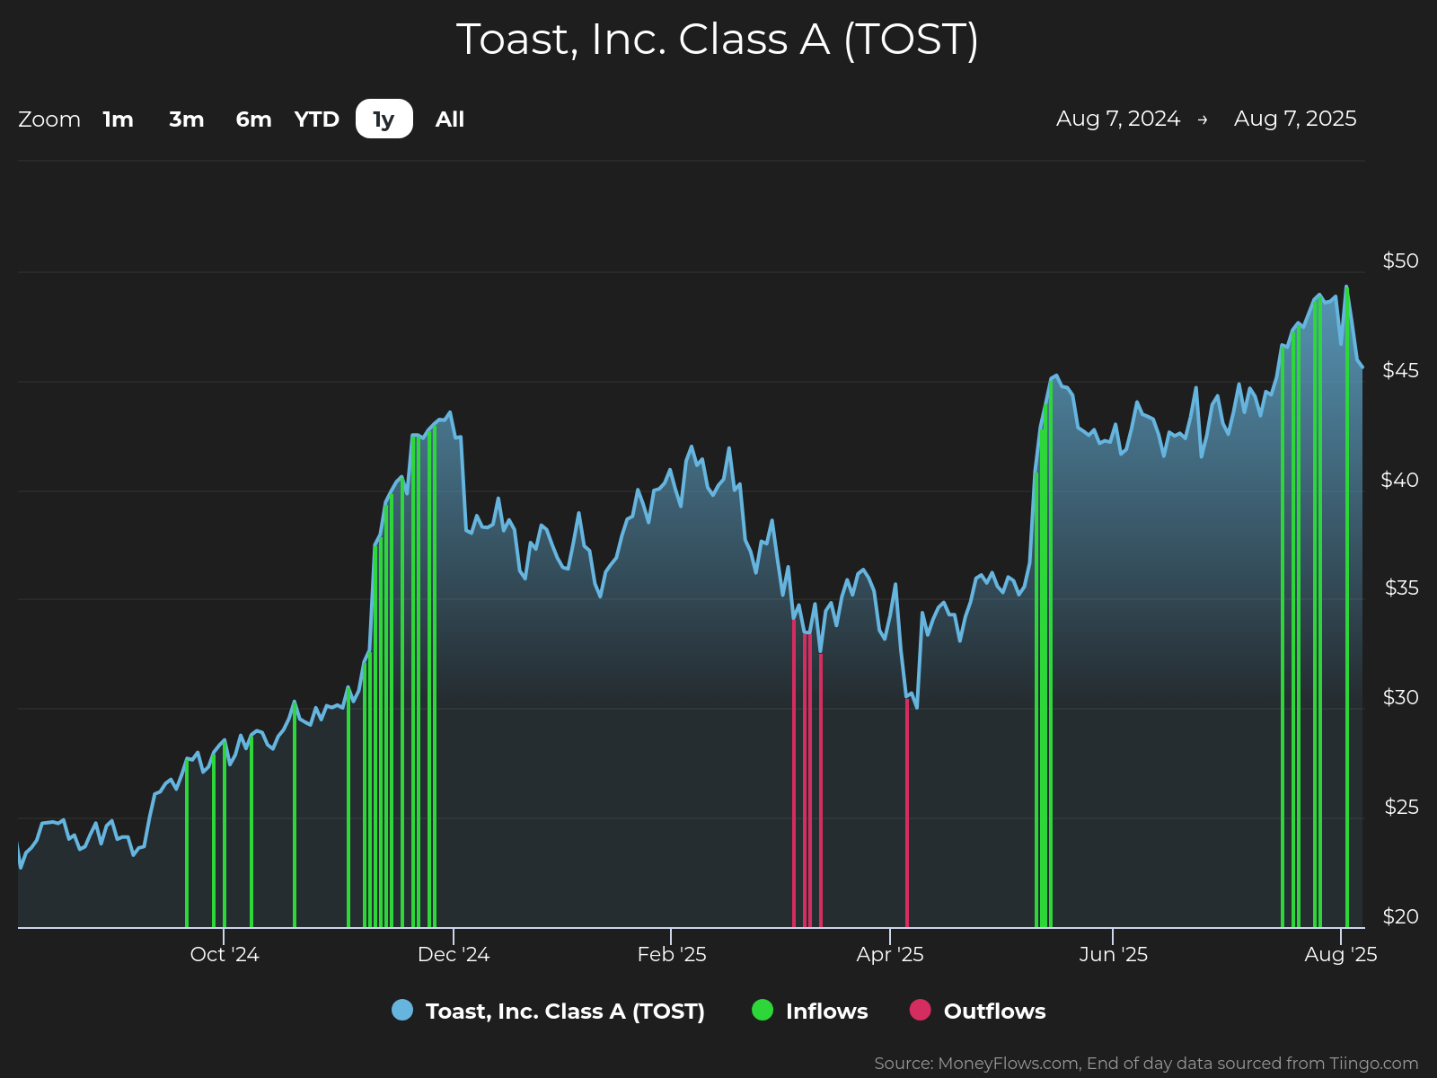Select the 3m zoom range
The height and width of the screenshot is (1078, 1437).
click(186, 119)
